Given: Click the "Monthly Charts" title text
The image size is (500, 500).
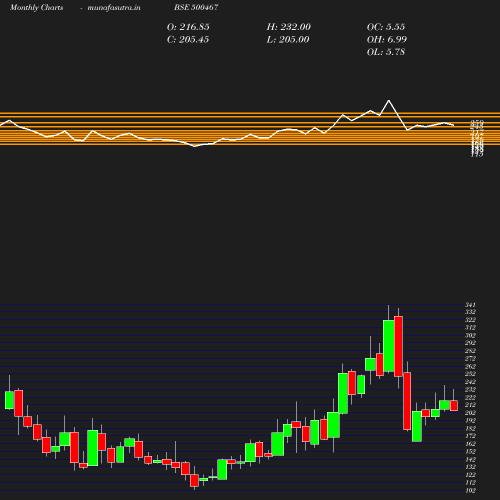Looking at the screenshot, I should click(x=37, y=7).
